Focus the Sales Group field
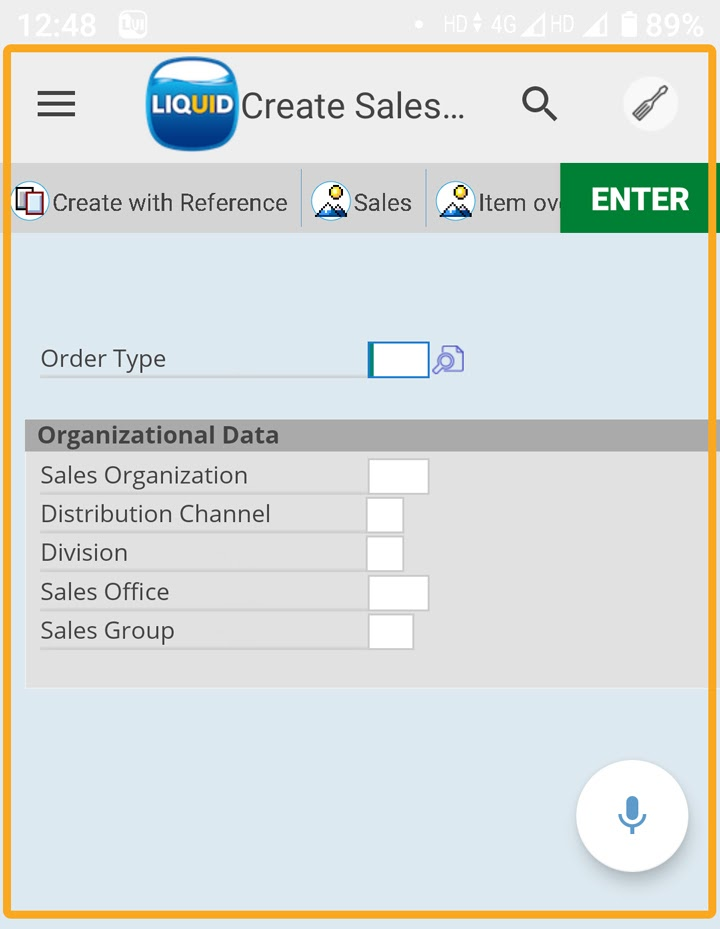 point(391,631)
